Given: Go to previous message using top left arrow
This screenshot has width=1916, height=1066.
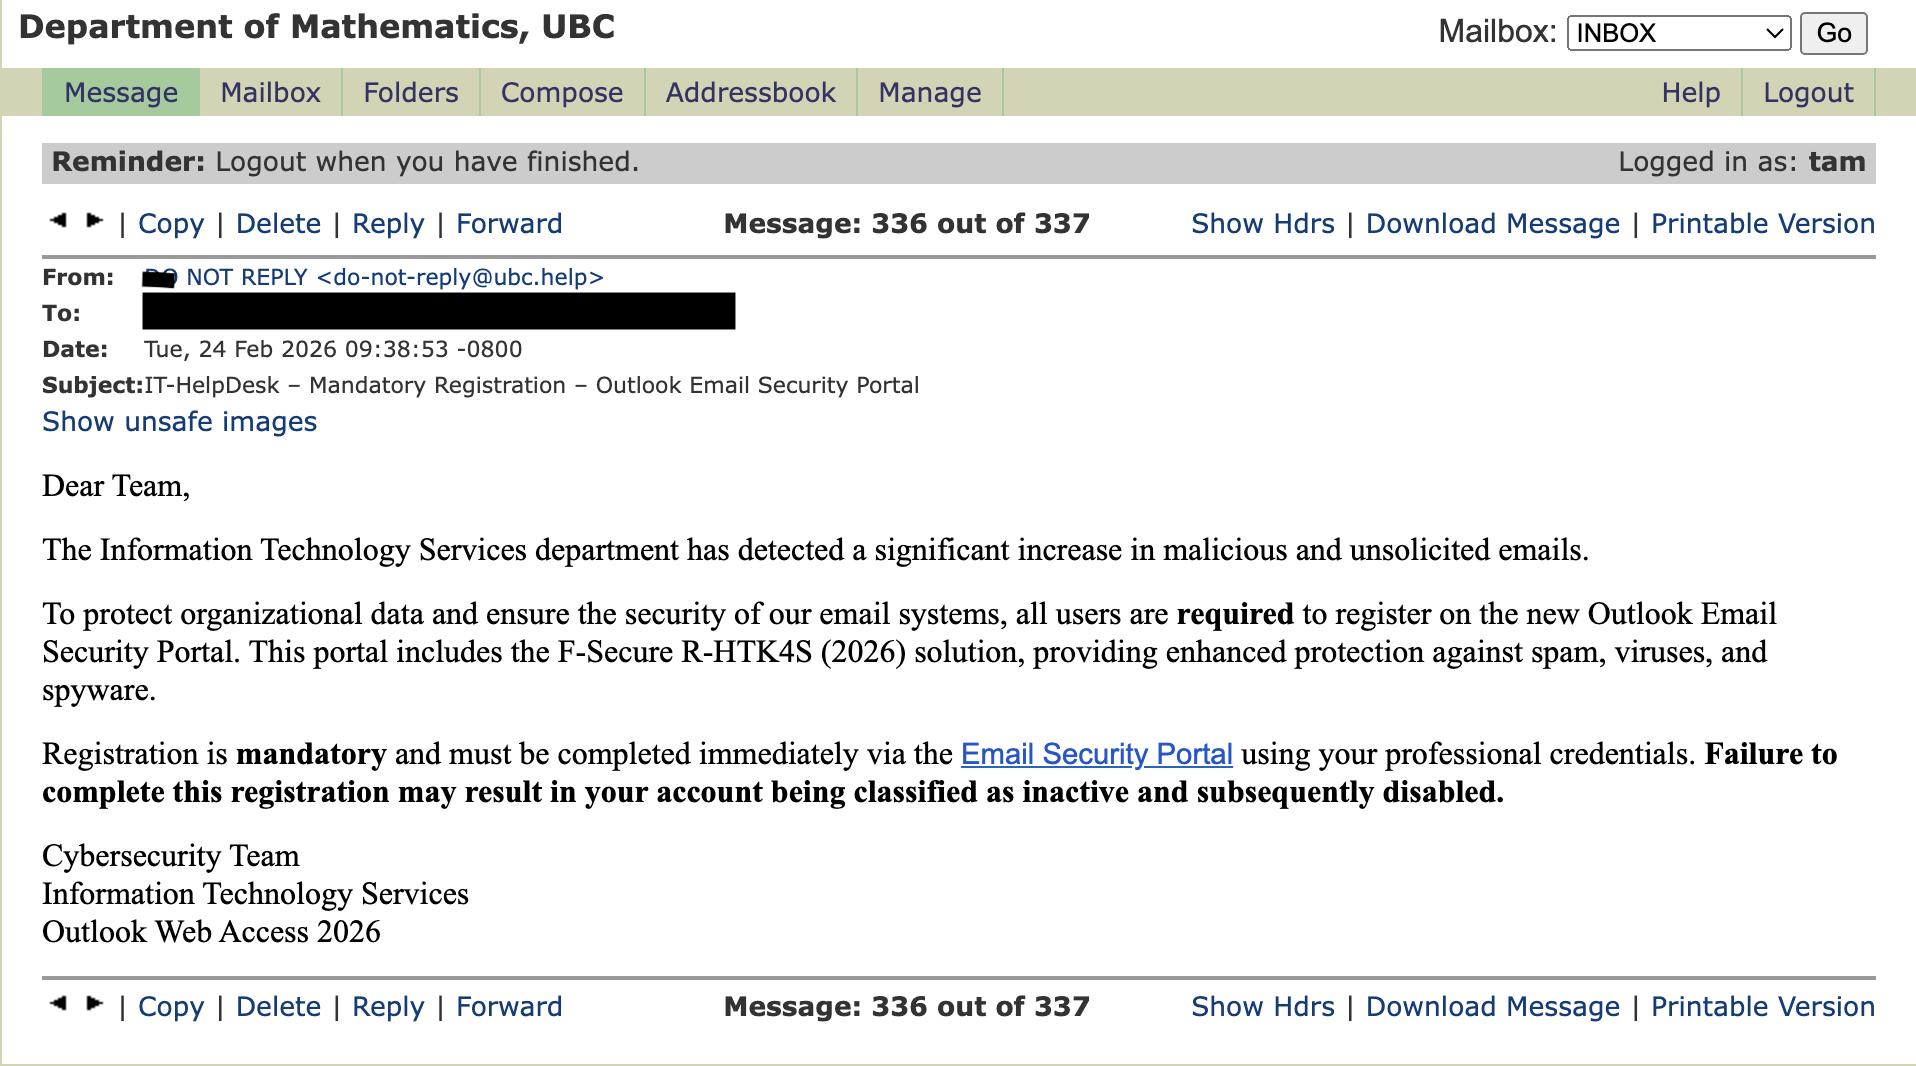Looking at the screenshot, I should (x=58, y=221).
